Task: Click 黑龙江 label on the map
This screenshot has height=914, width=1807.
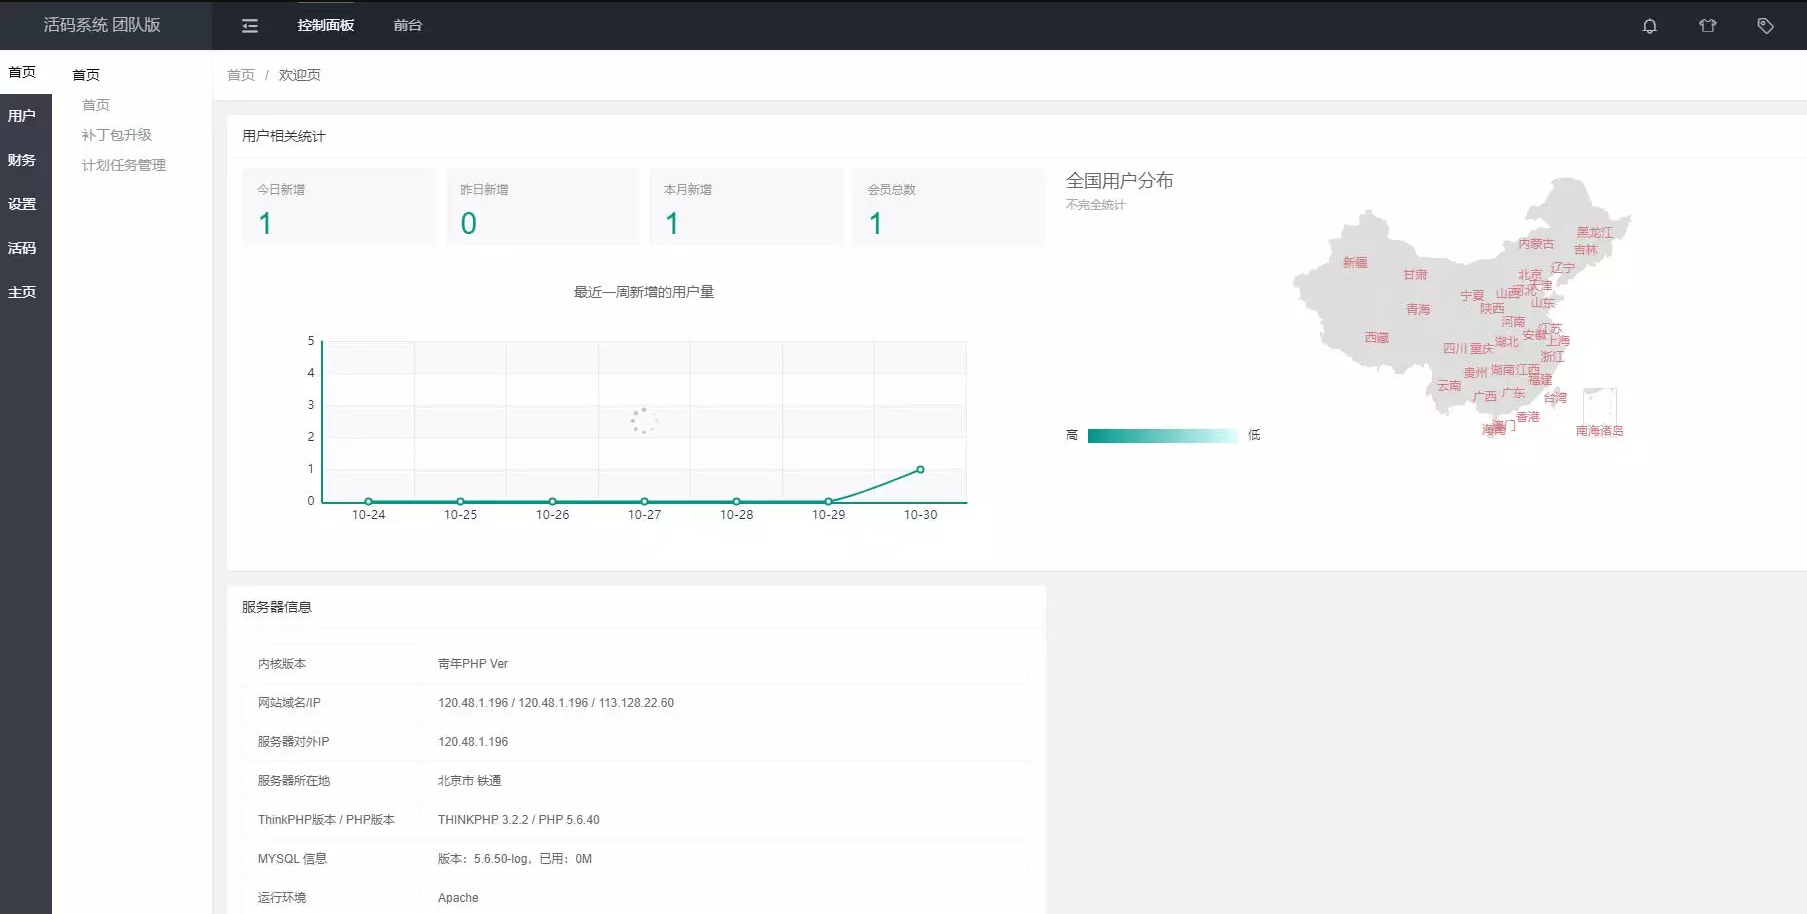Action: click(x=1595, y=233)
